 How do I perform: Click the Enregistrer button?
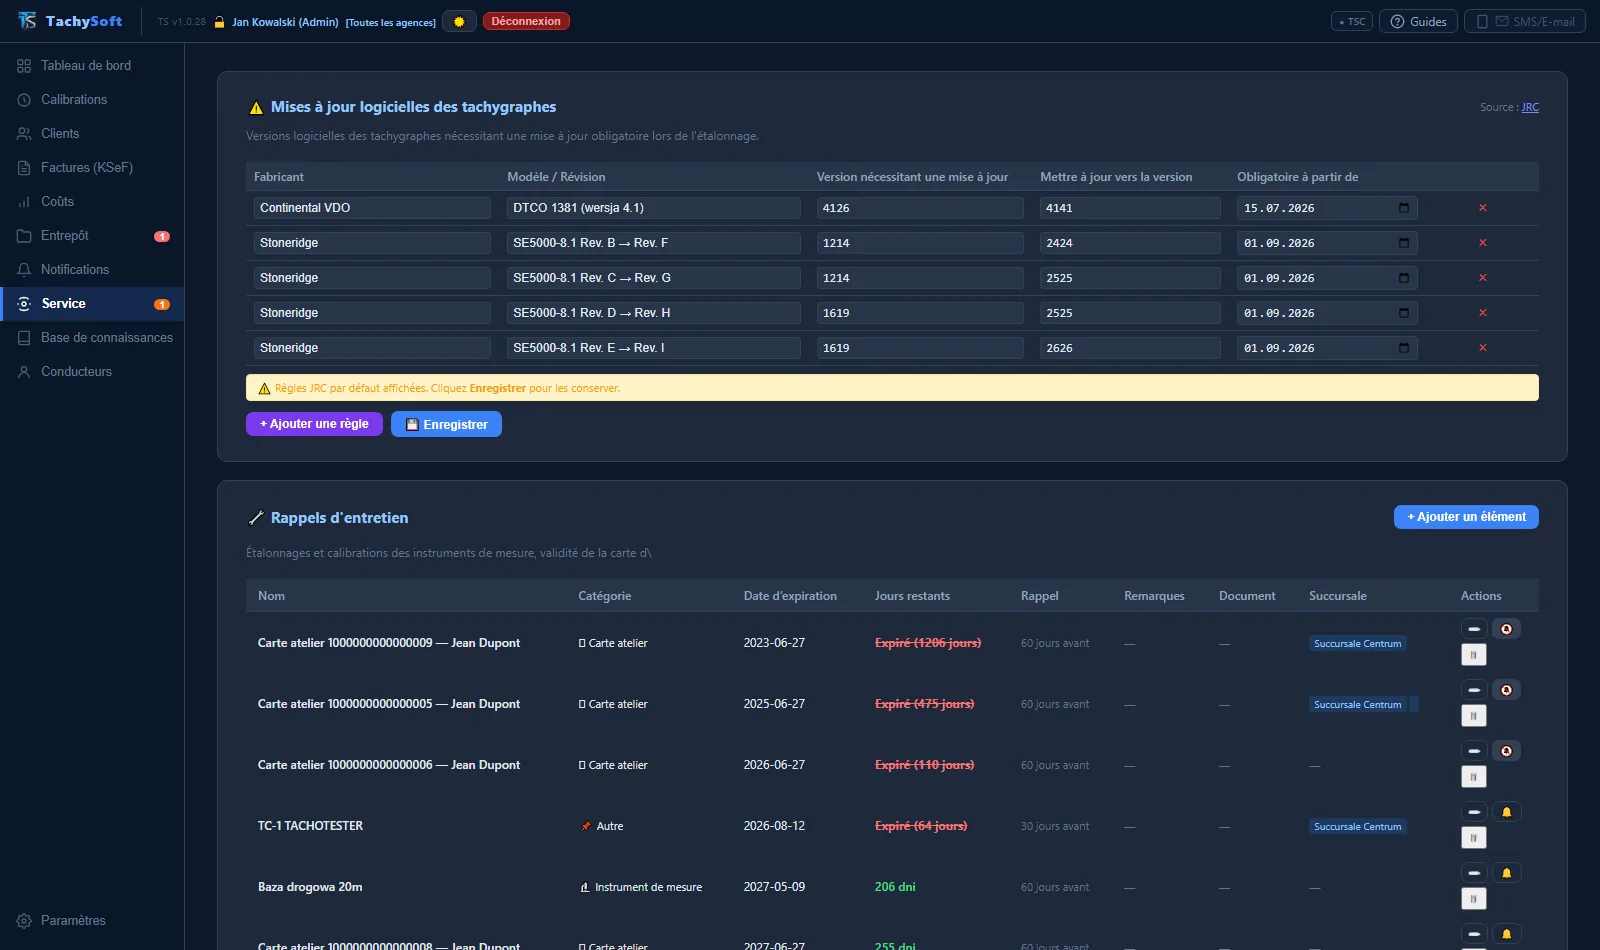click(446, 424)
